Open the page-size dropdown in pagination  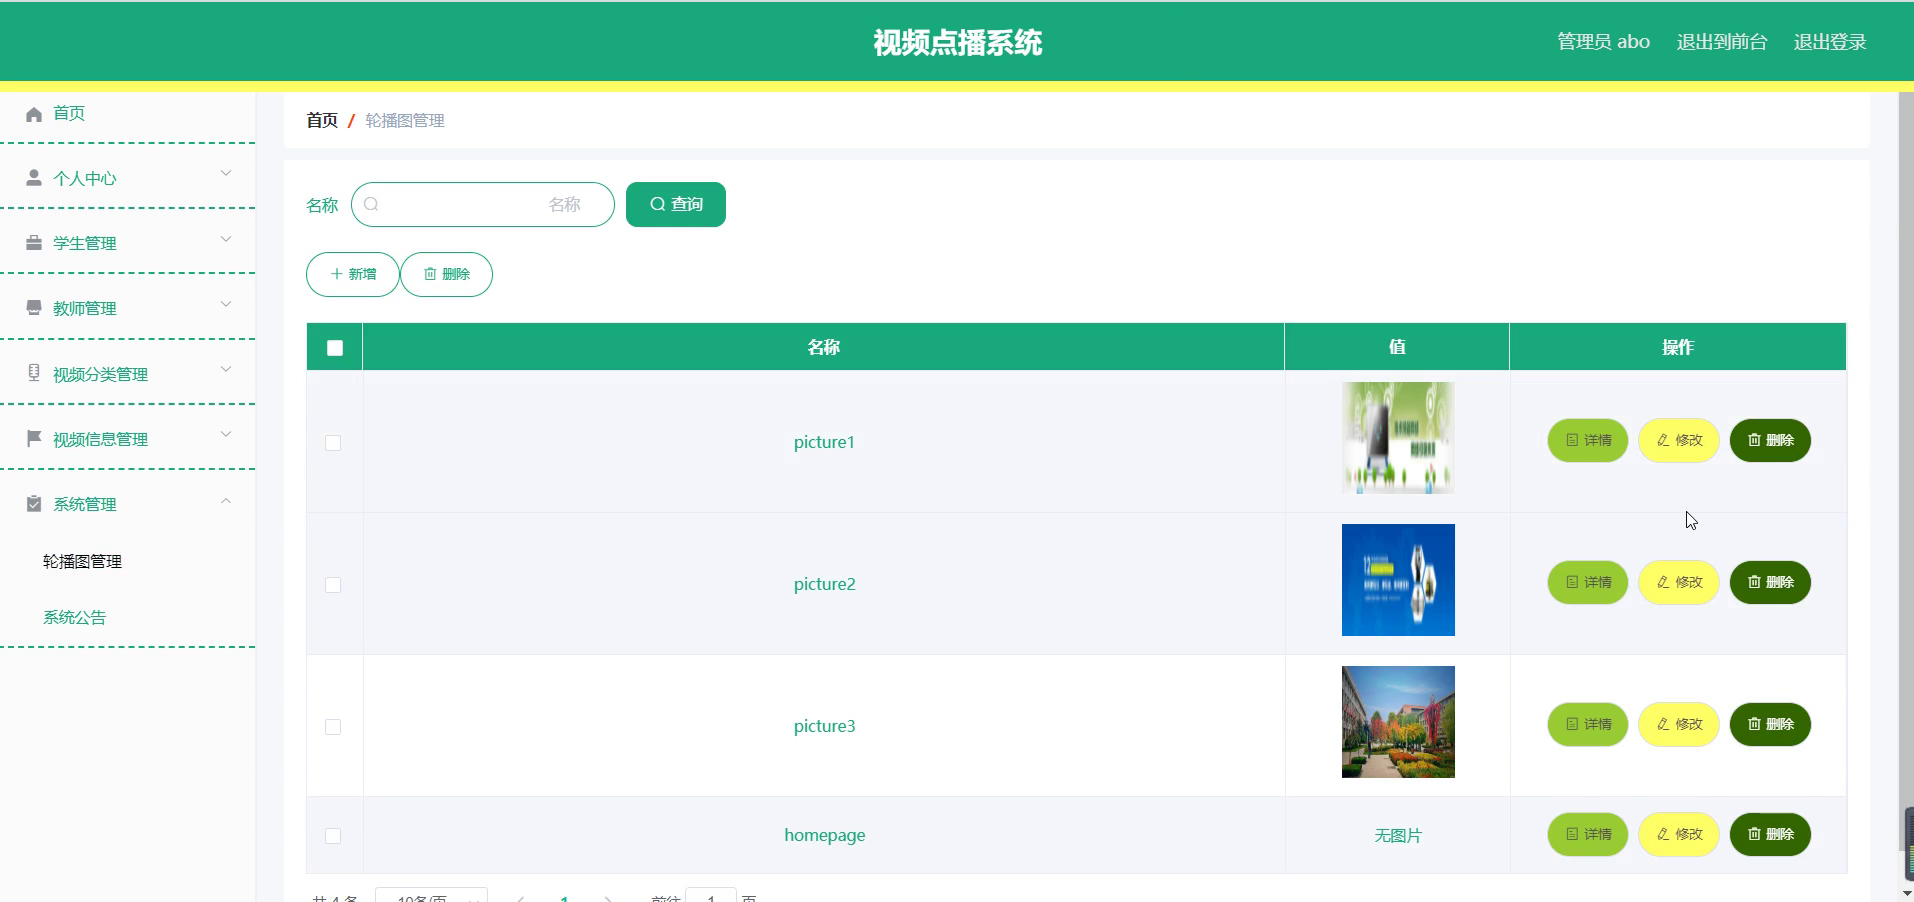coord(431,896)
